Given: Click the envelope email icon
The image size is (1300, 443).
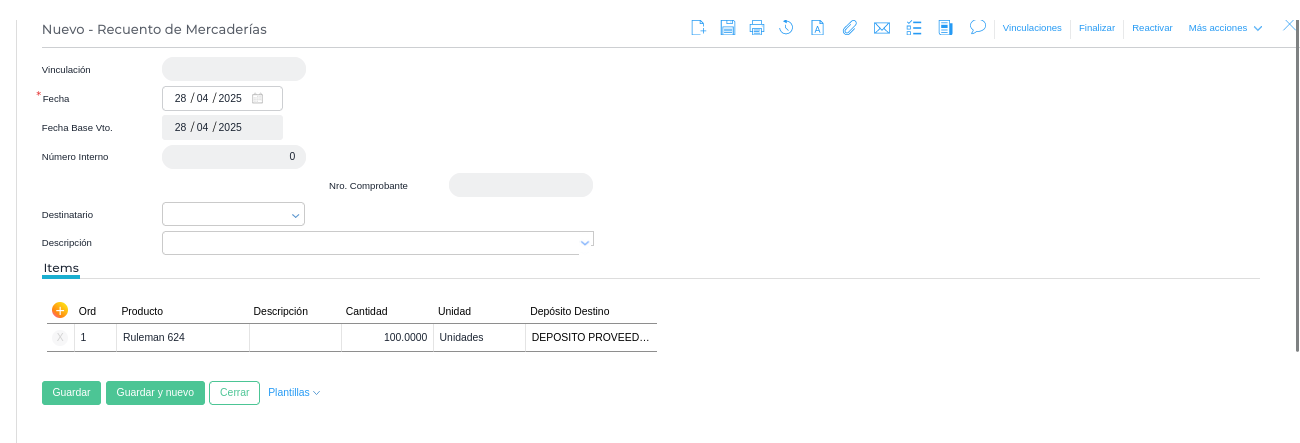Looking at the screenshot, I should (882, 28).
